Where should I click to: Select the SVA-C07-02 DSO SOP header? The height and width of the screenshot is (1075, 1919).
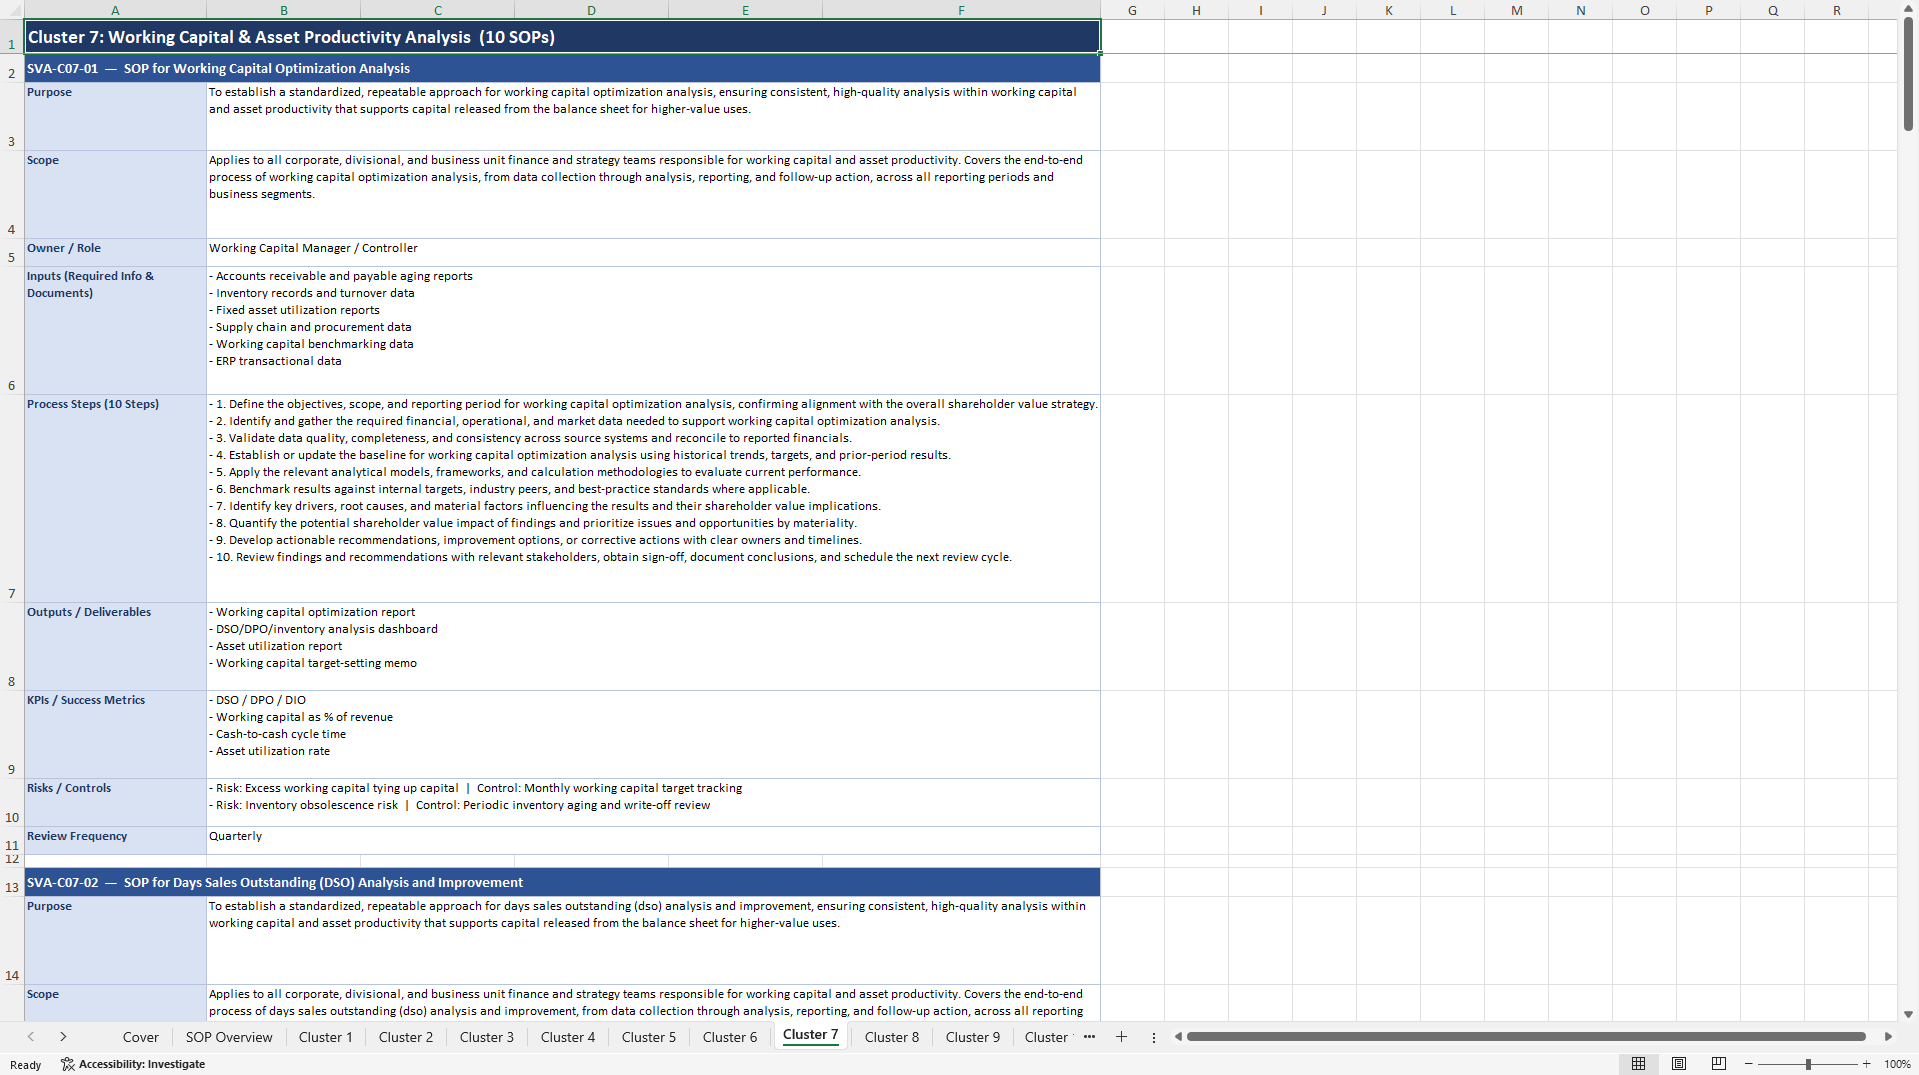(x=562, y=882)
